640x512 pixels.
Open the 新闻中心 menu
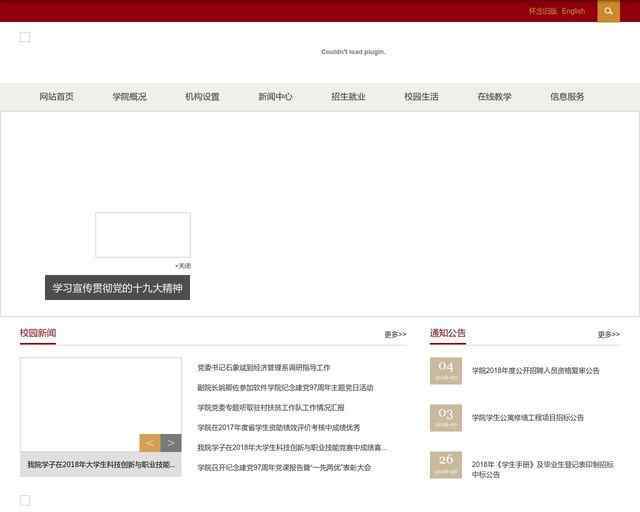[x=276, y=97]
